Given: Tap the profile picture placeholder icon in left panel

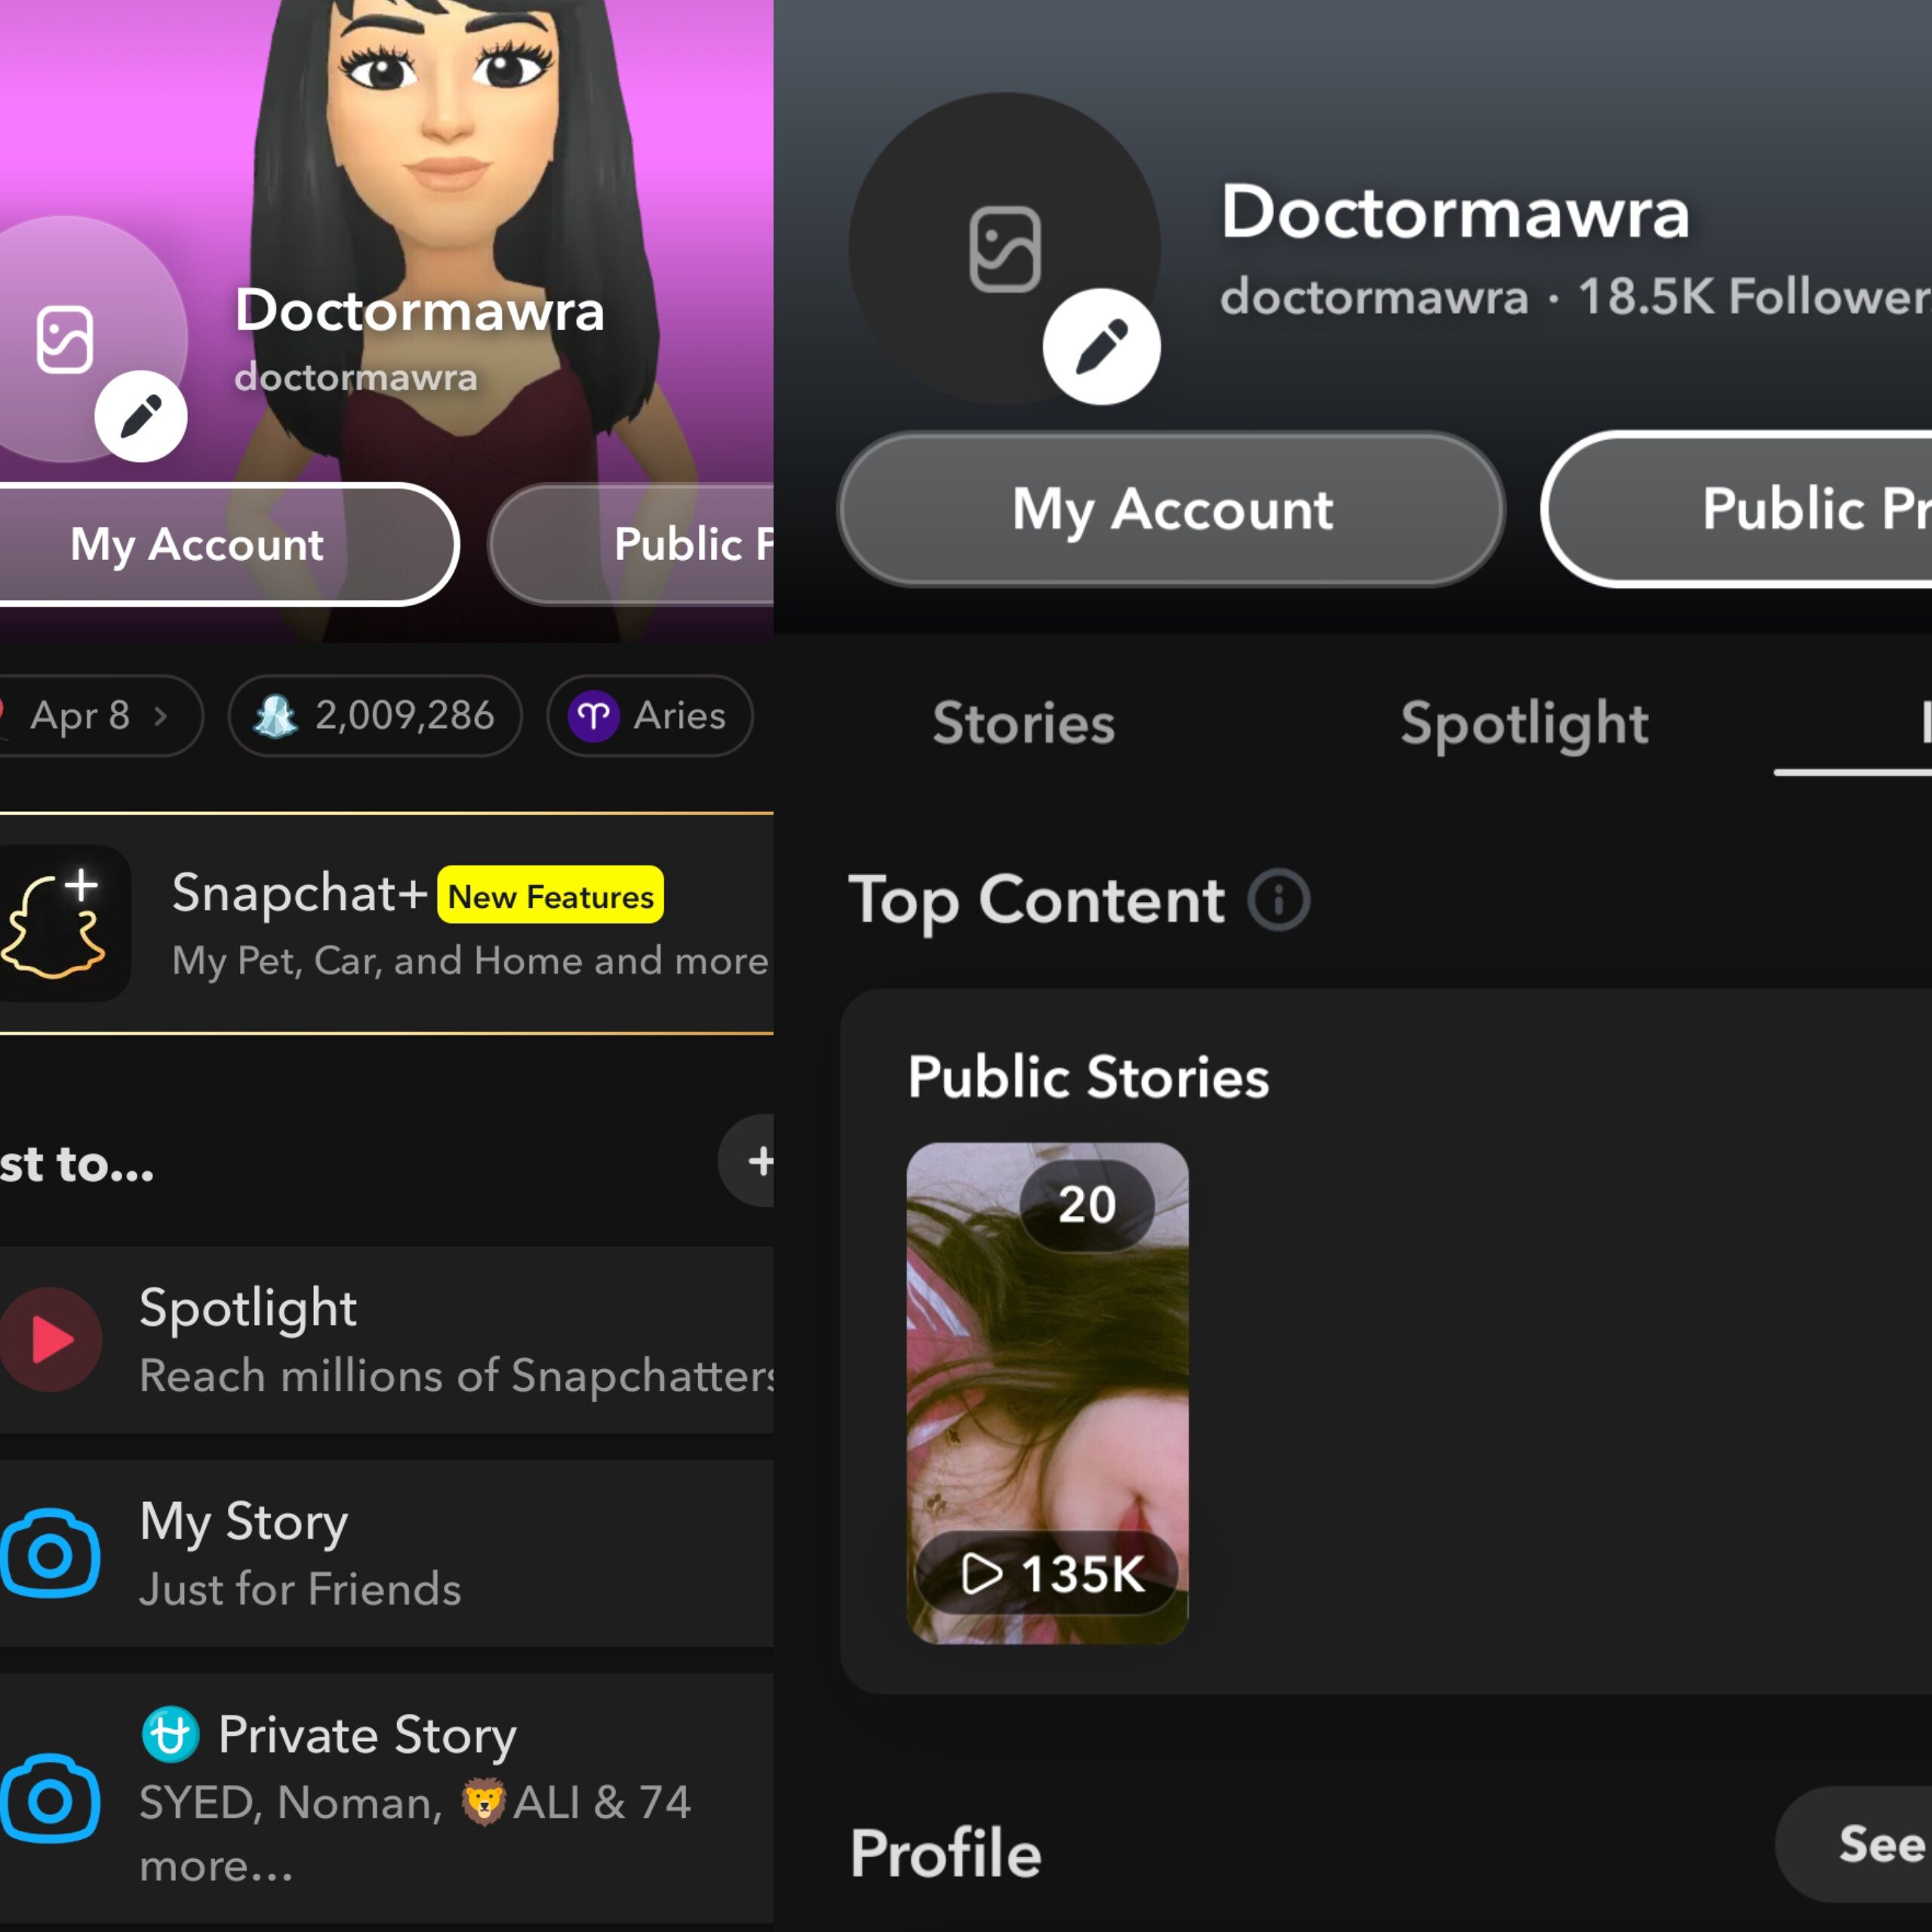Looking at the screenshot, I should tap(65, 340).
